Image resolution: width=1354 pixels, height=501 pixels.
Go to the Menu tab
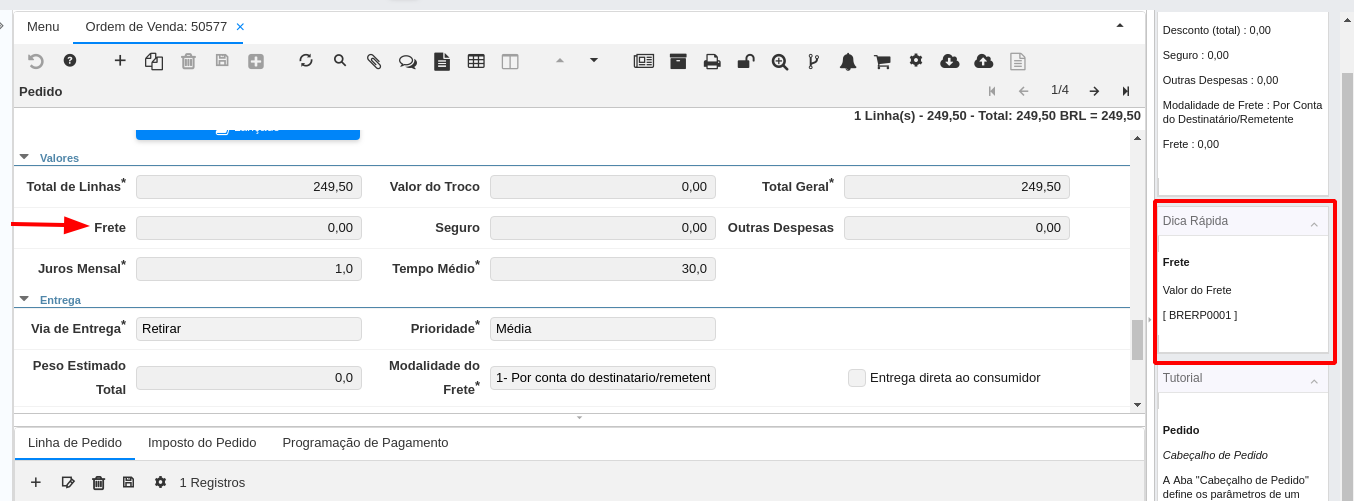pos(43,27)
